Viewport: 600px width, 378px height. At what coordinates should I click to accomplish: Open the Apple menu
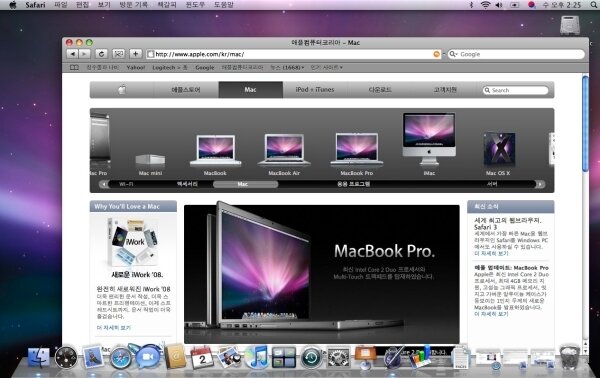tap(12, 5)
